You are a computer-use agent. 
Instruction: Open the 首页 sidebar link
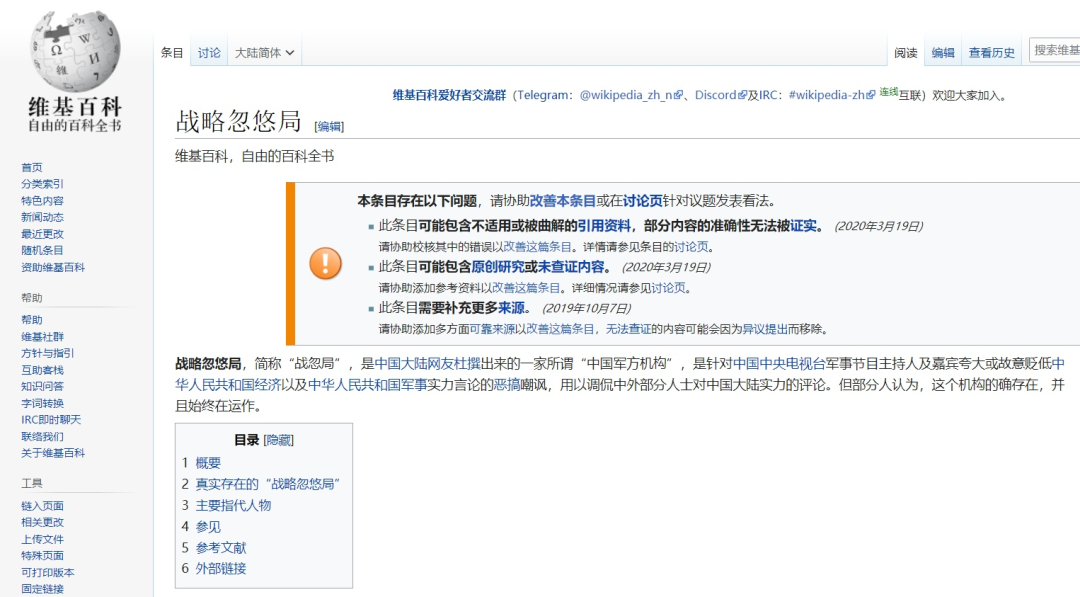(x=32, y=167)
